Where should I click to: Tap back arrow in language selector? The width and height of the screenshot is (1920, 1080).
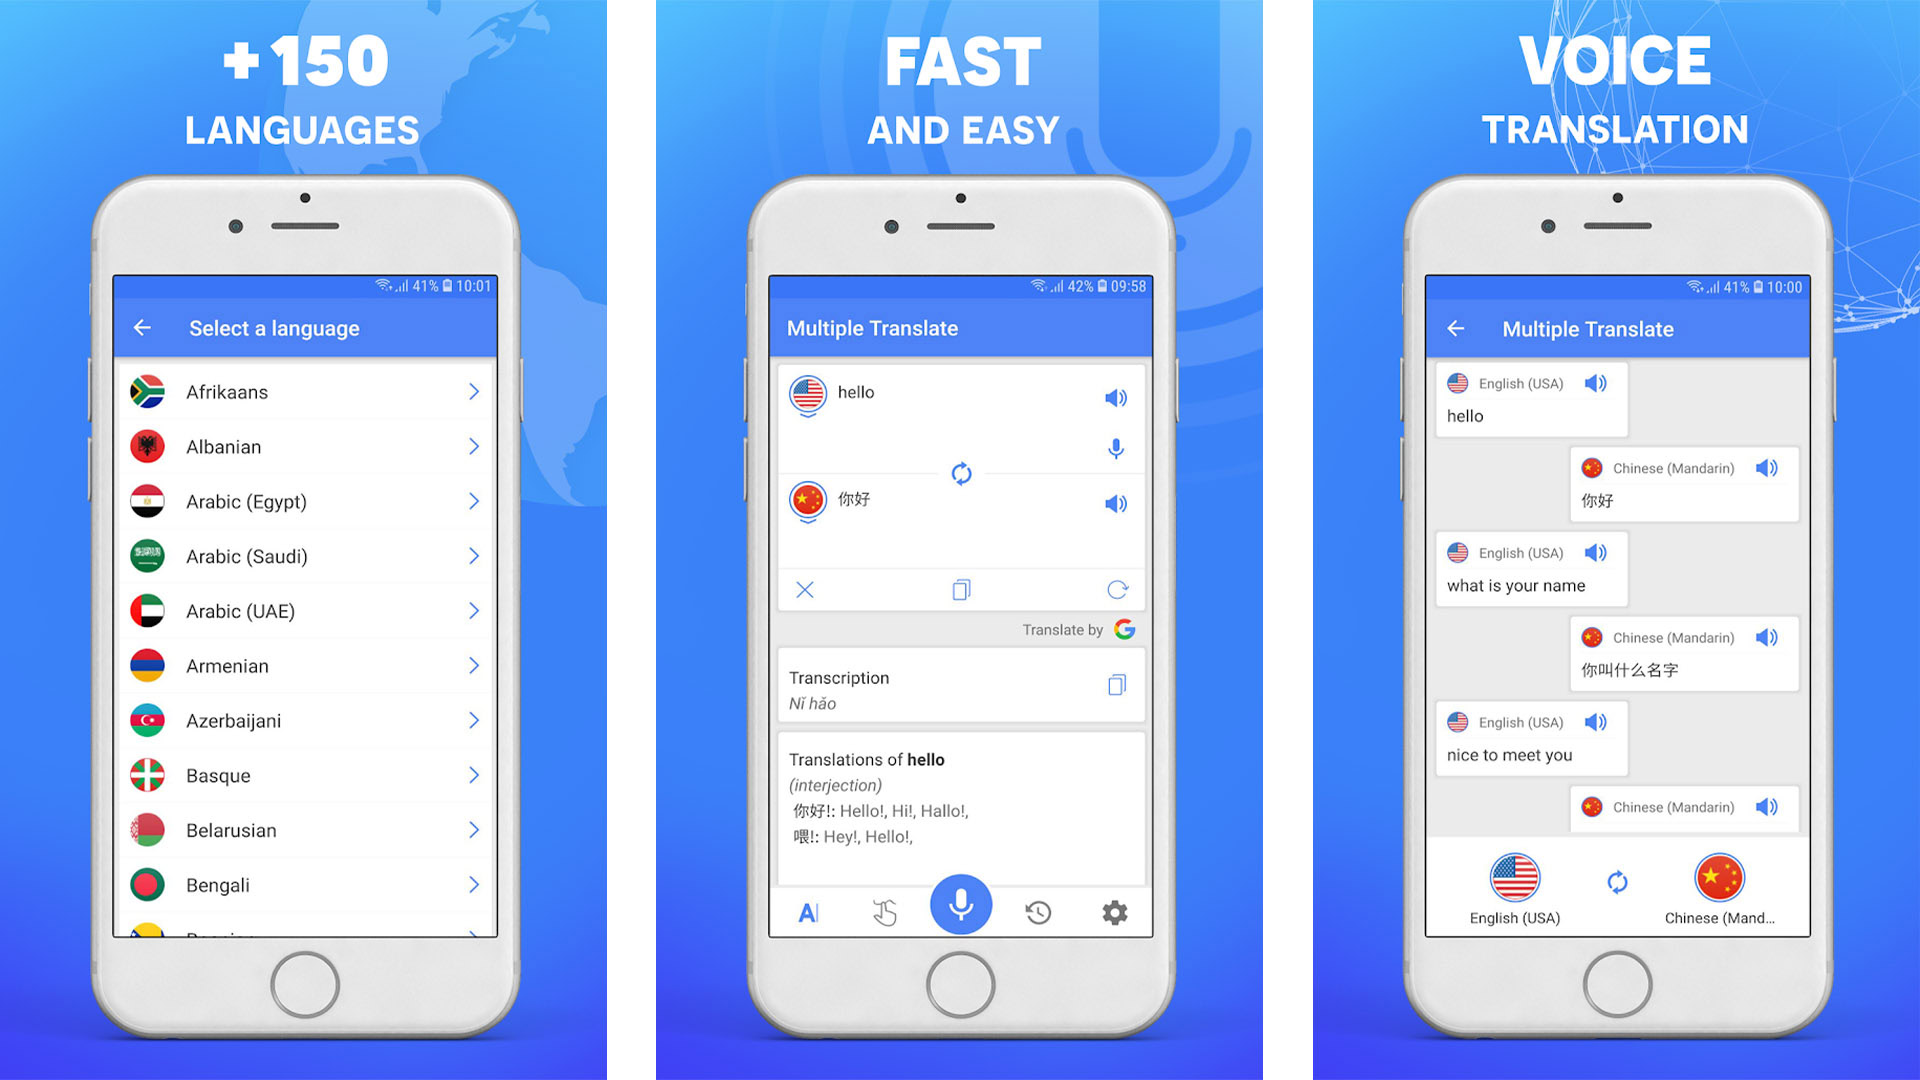141,330
